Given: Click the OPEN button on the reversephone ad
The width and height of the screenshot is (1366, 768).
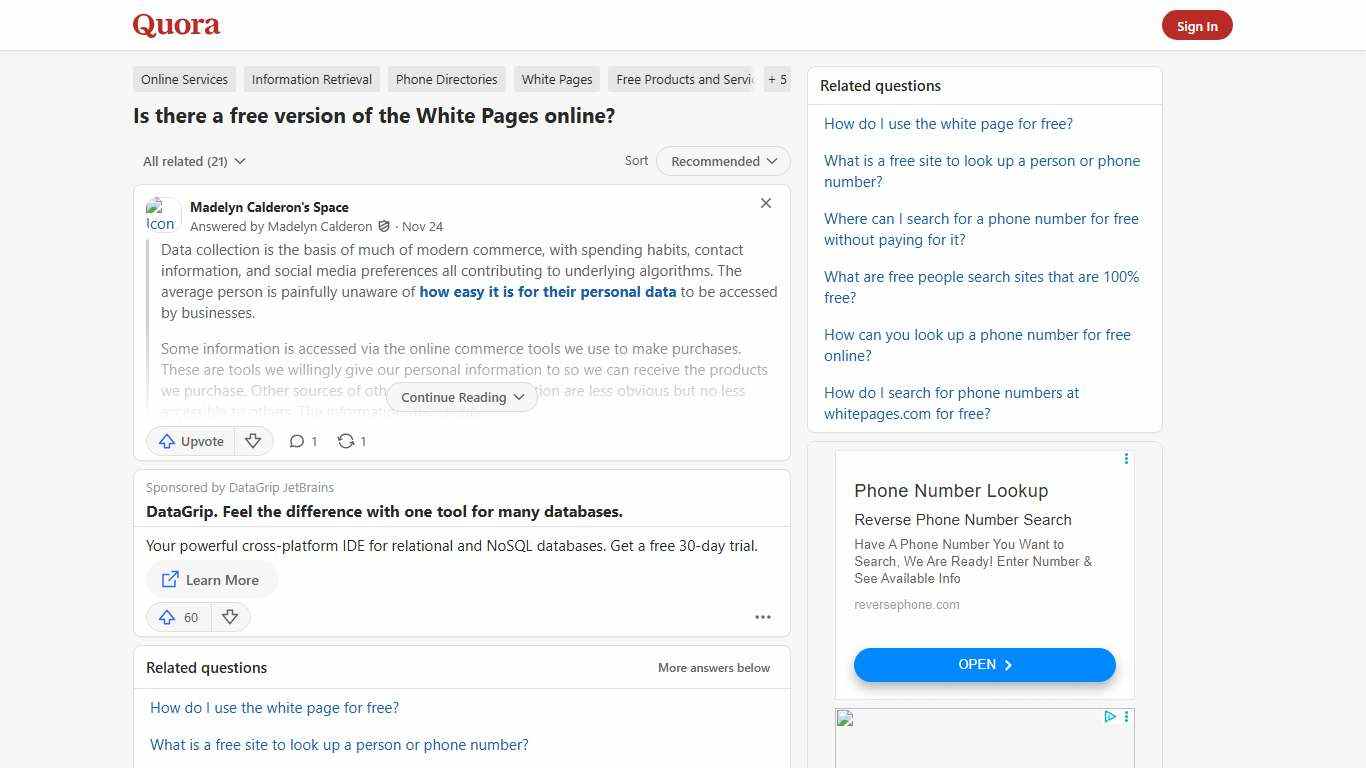Looking at the screenshot, I should tap(983, 664).
